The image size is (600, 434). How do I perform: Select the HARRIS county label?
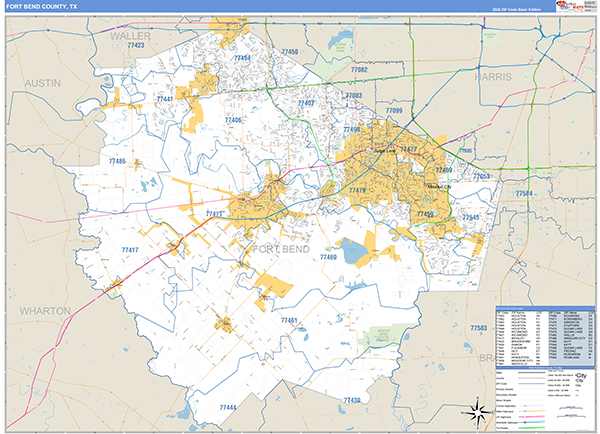492,76
